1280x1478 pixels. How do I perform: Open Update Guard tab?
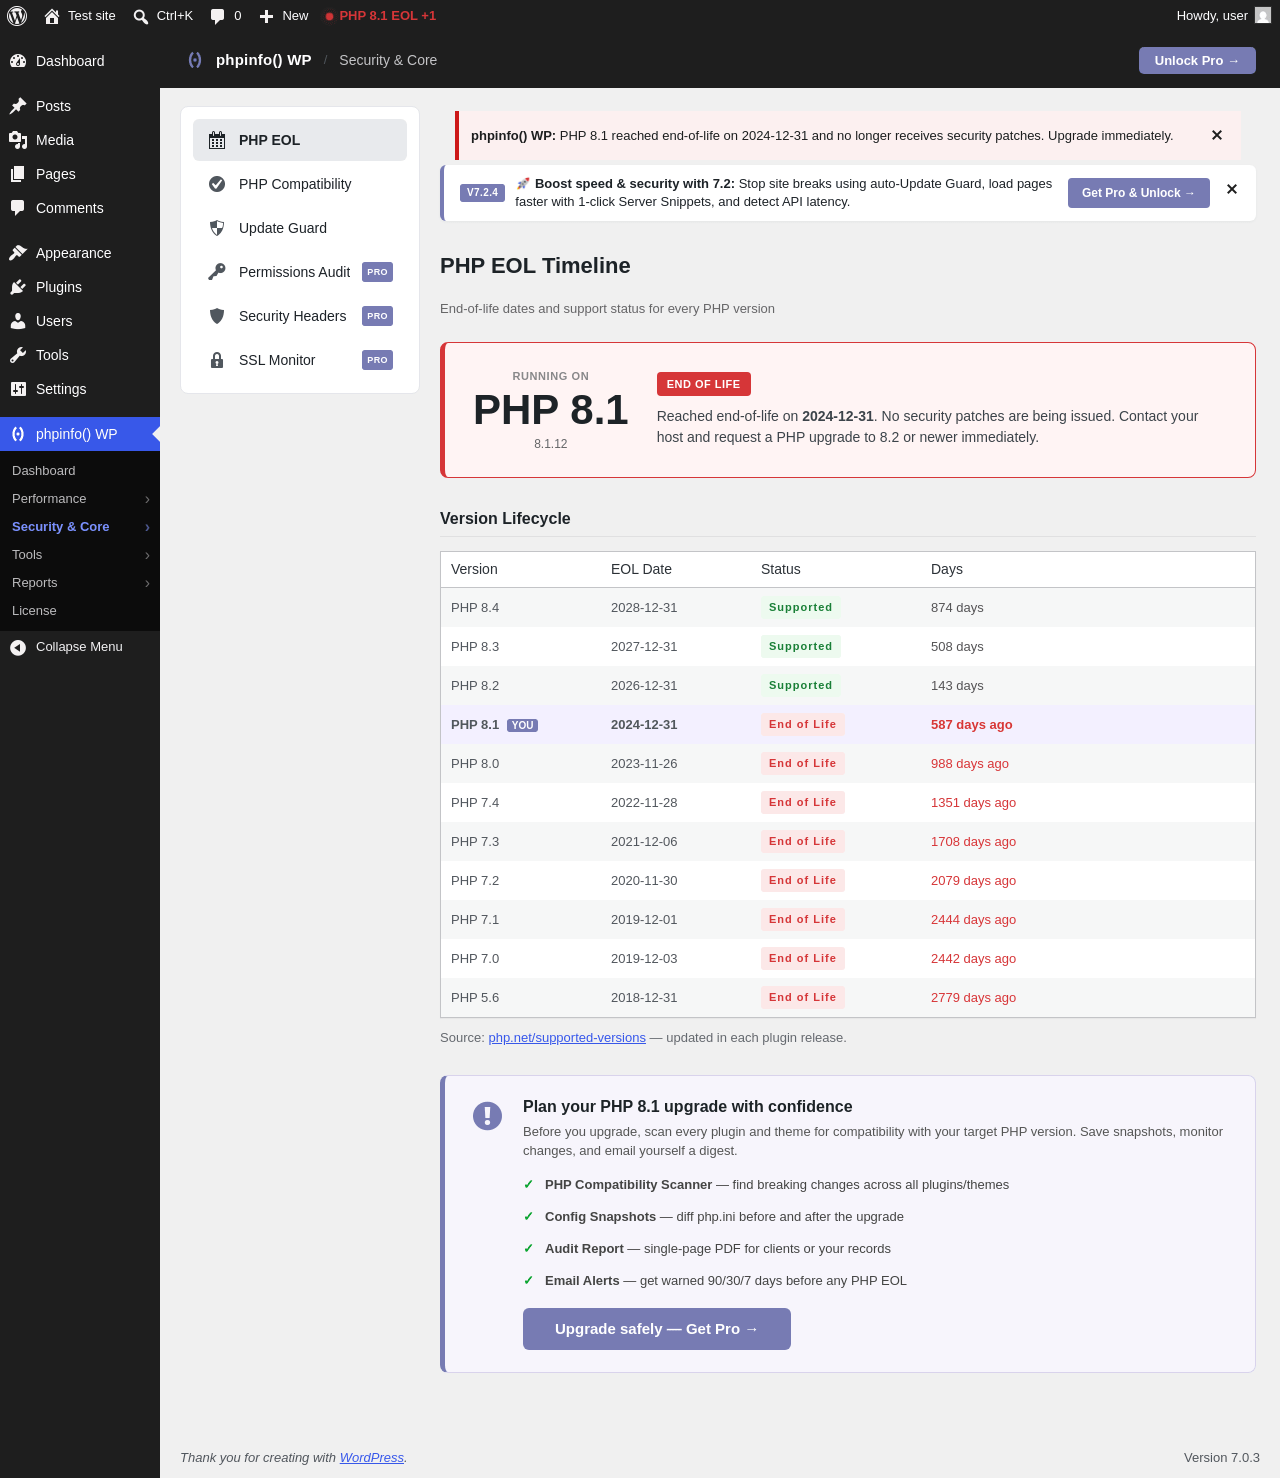point(300,228)
